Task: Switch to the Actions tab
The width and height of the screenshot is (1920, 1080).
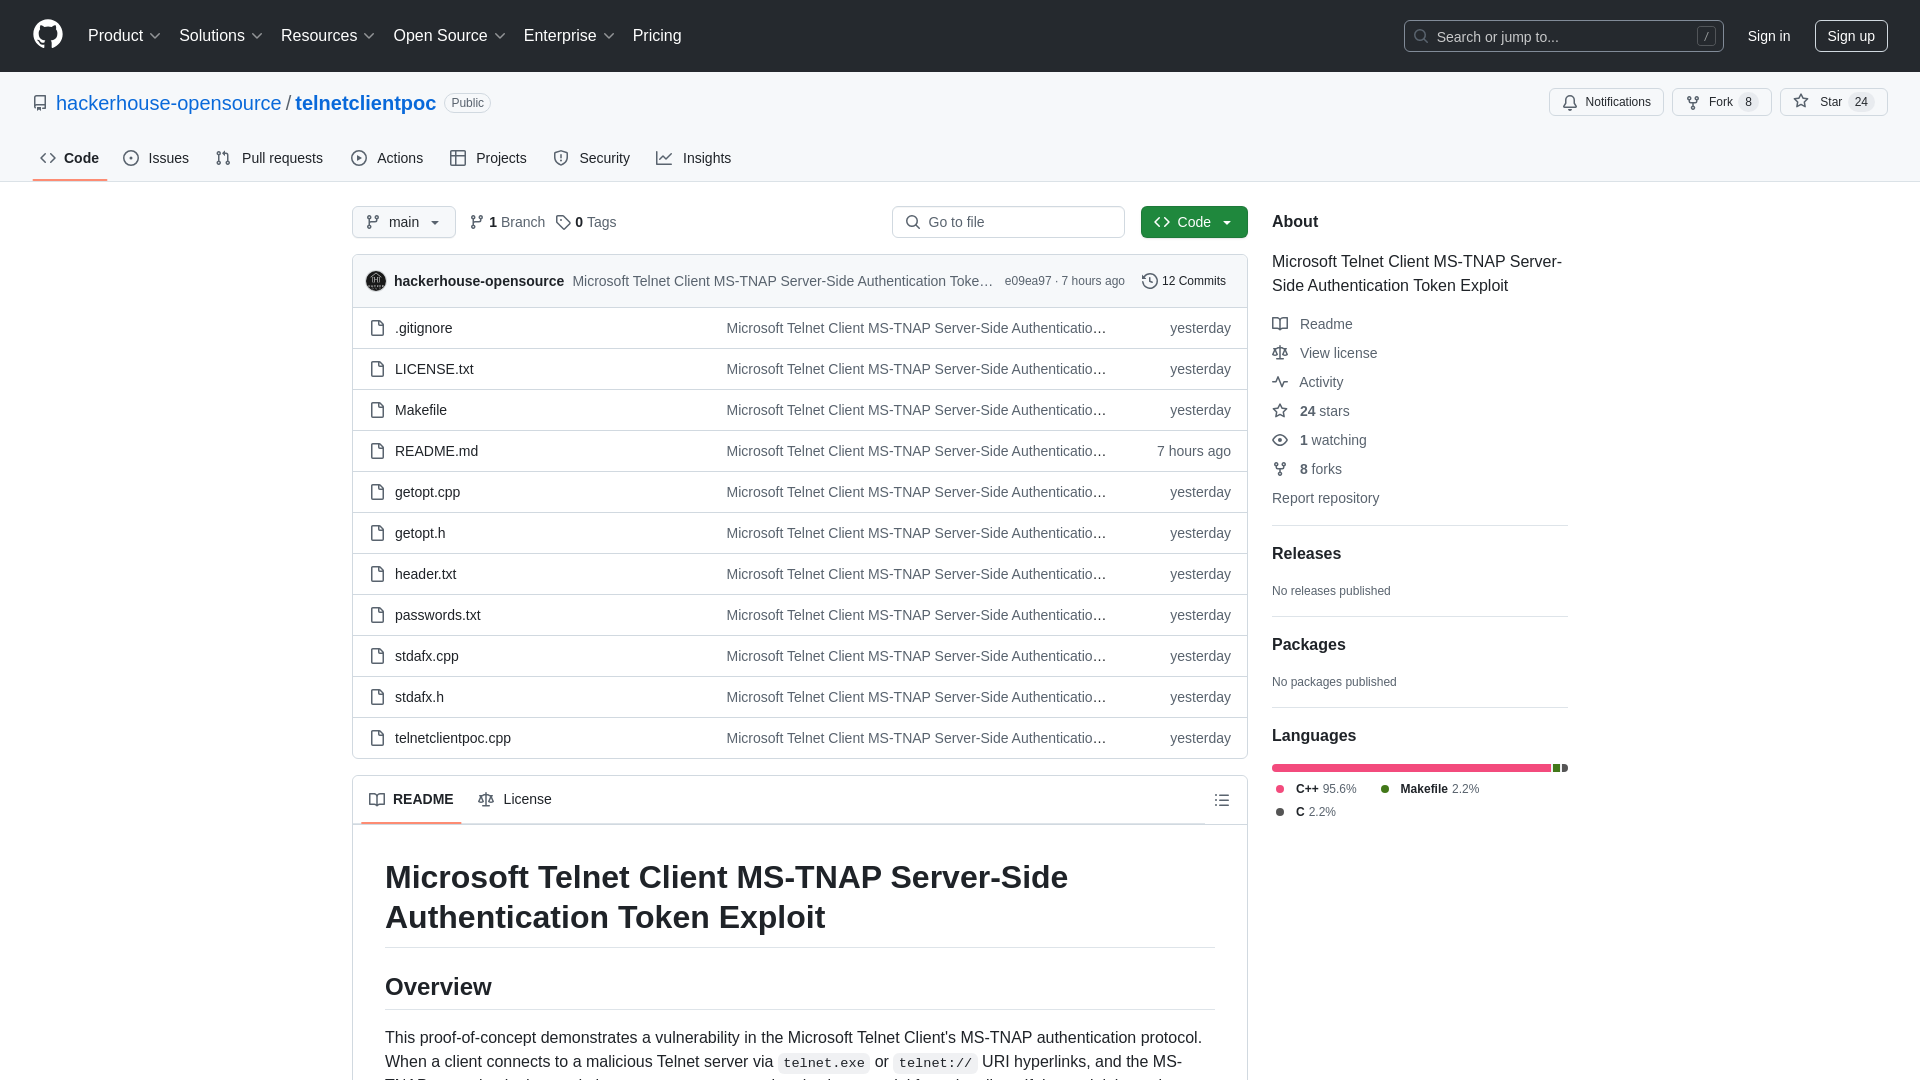Action: pos(387,158)
